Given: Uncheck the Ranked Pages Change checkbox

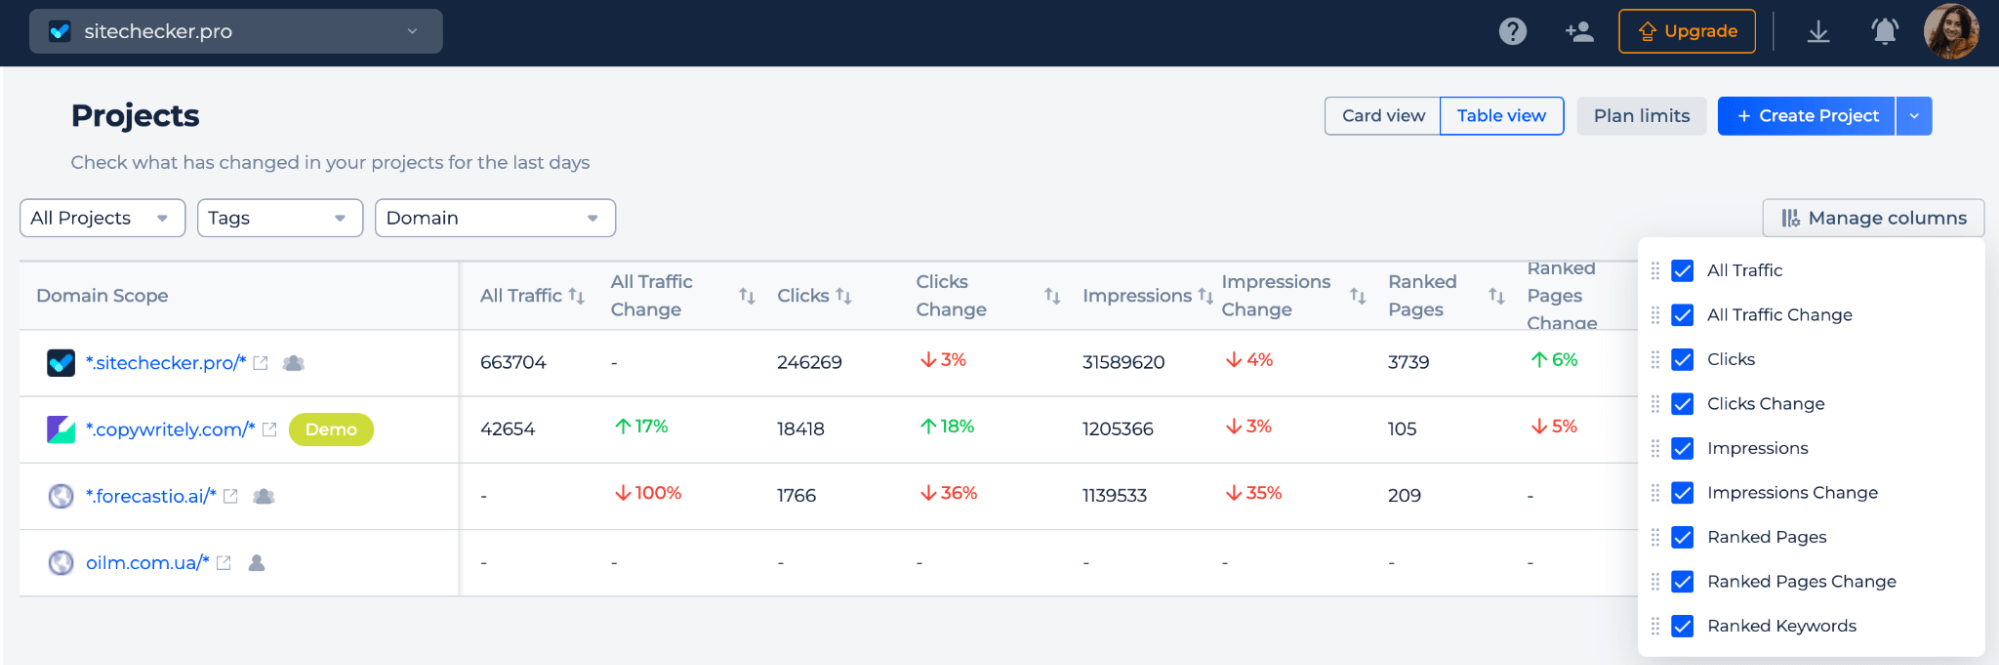Looking at the screenshot, I should (1682, 582).
